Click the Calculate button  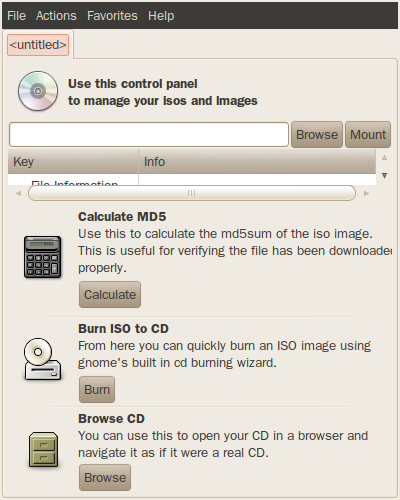pyautogui.click(x=110, y=295)
